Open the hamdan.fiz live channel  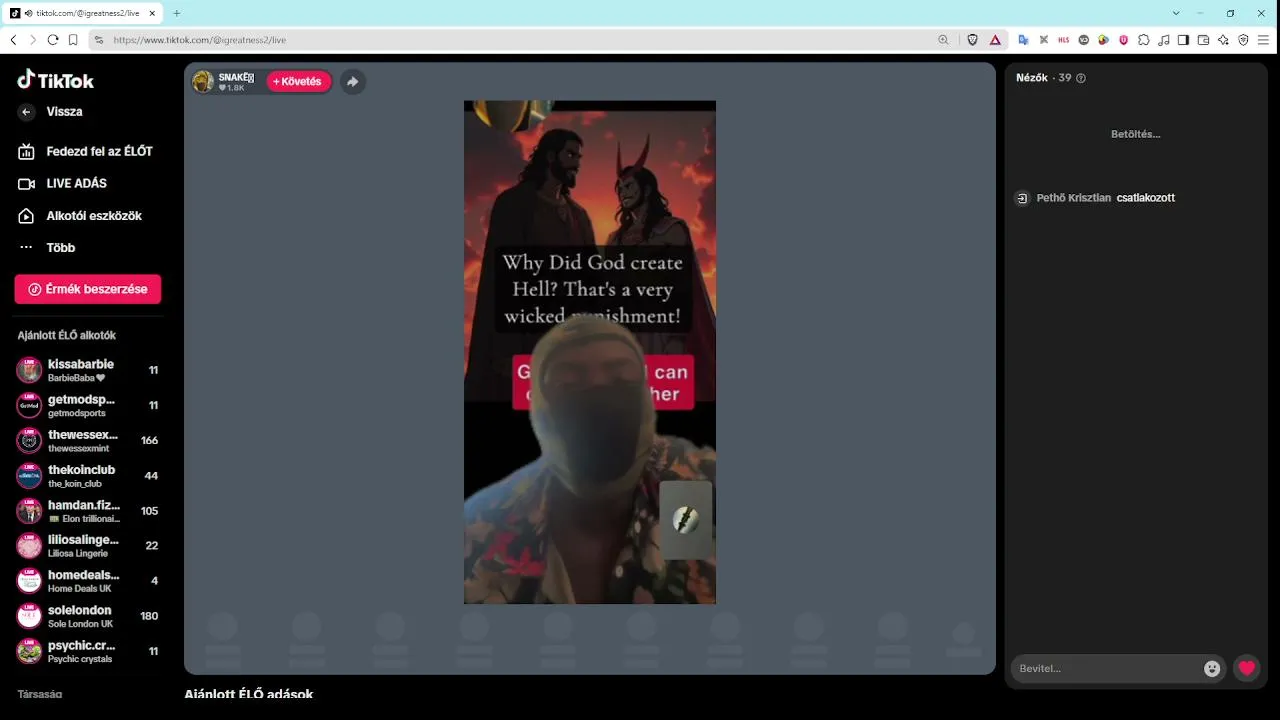88,511
